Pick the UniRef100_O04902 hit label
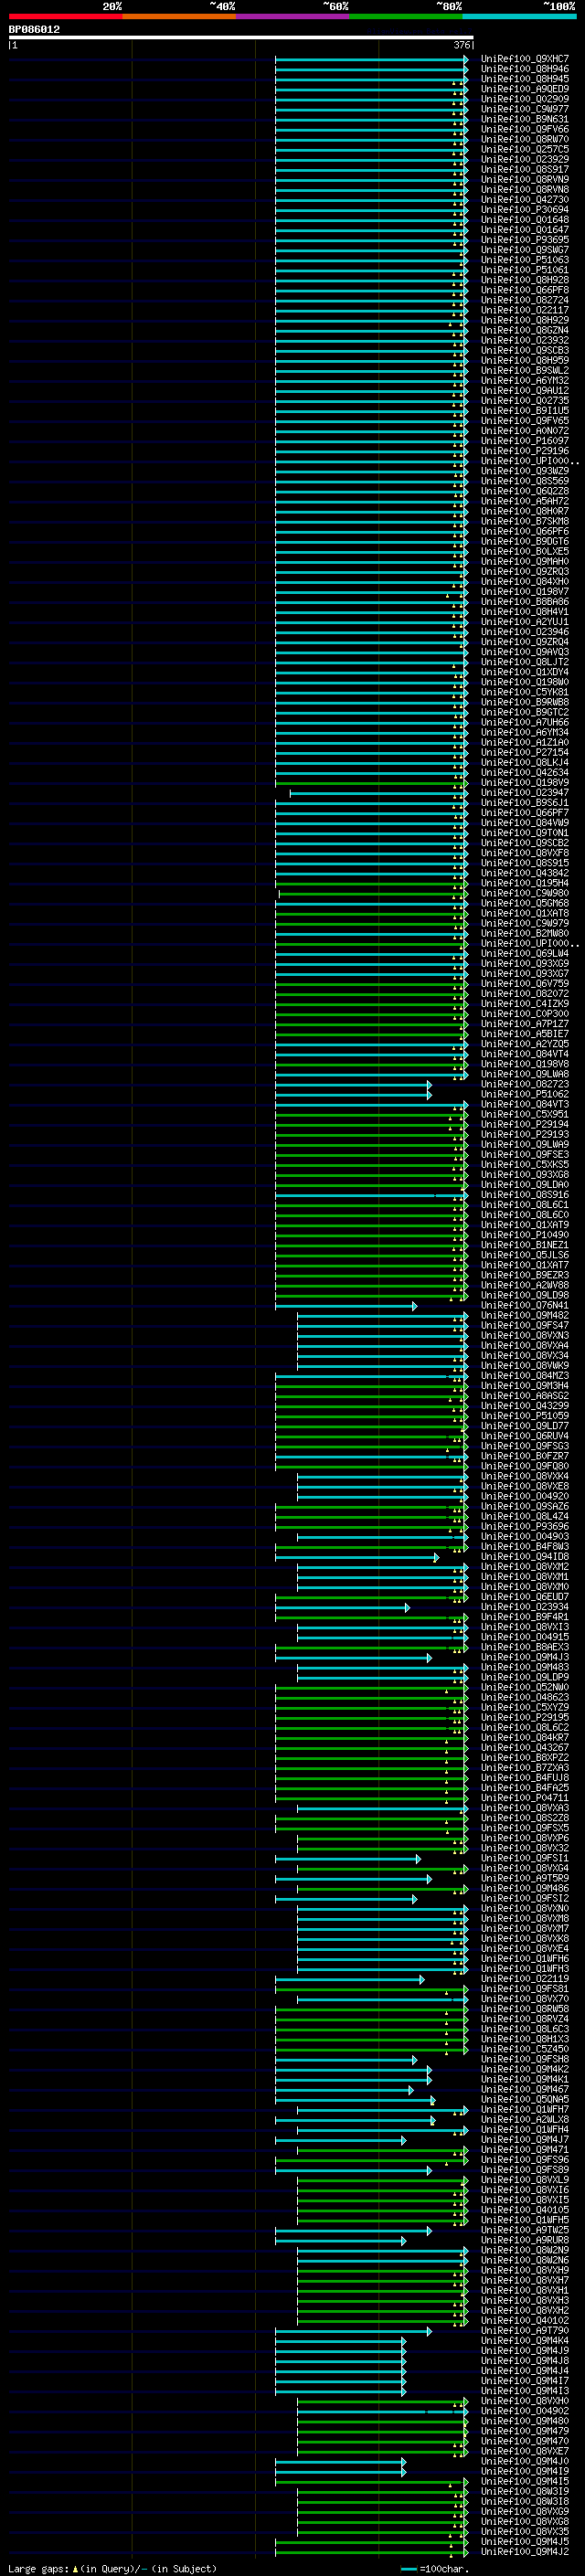The image size is (585, 2576). (524, 2410)
